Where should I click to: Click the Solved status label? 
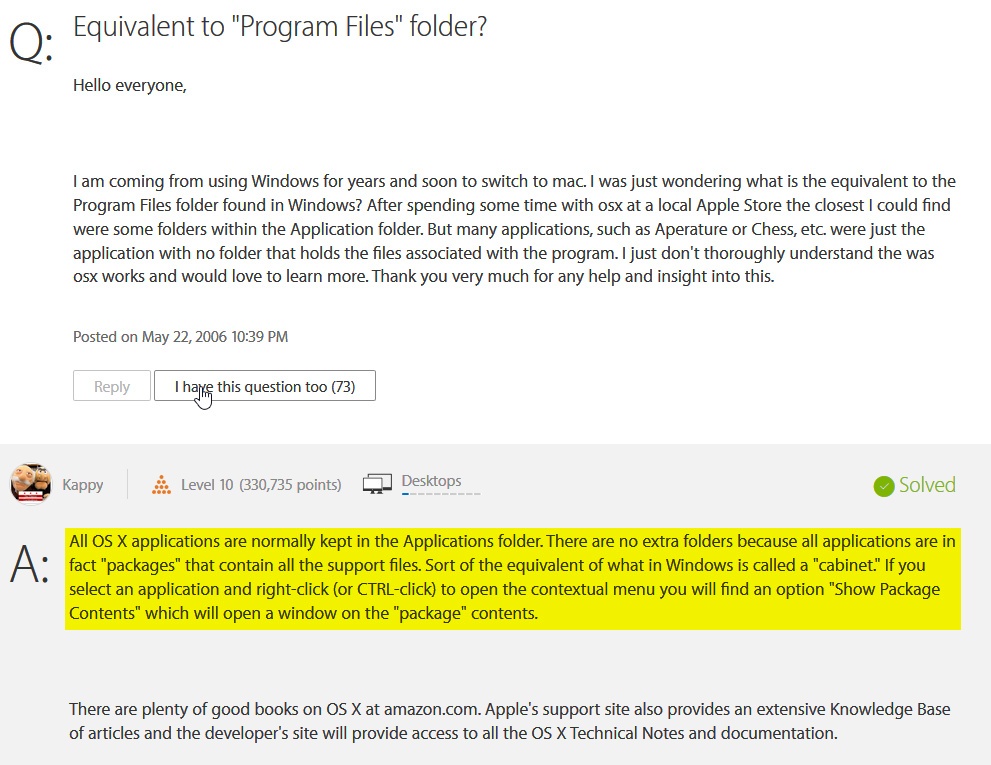(927, 485)
